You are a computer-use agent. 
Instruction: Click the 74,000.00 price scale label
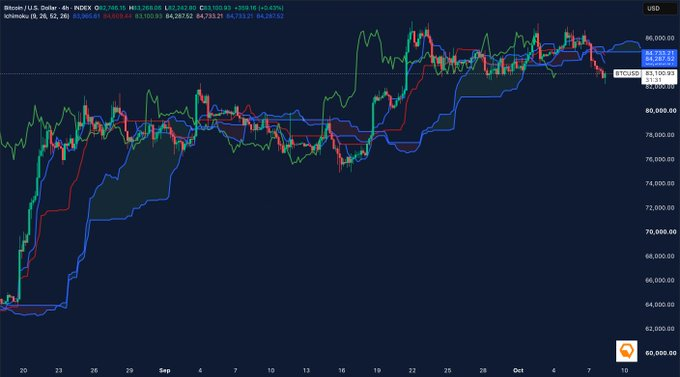[x=660, y=184]
